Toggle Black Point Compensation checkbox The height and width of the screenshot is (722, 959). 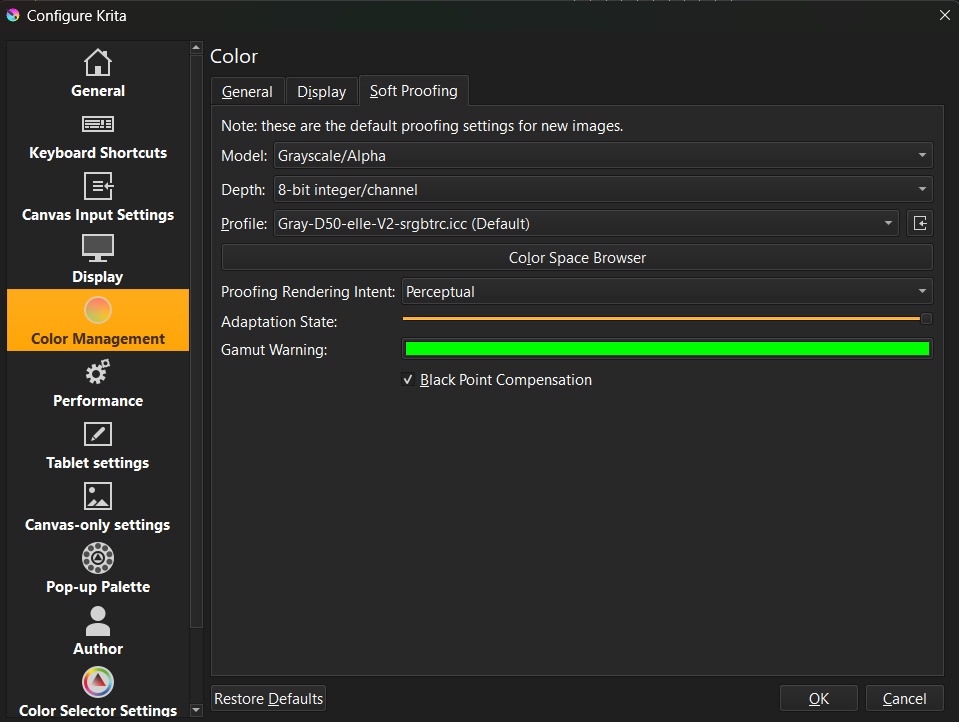click(408, 379)
